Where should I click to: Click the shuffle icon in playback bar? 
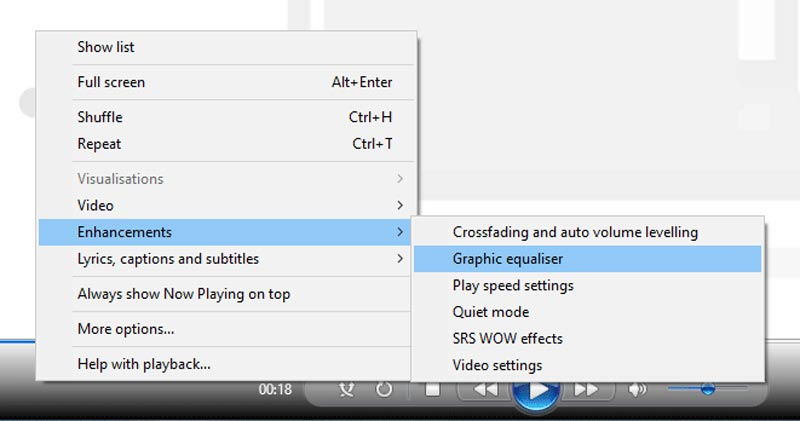point(346,390)
